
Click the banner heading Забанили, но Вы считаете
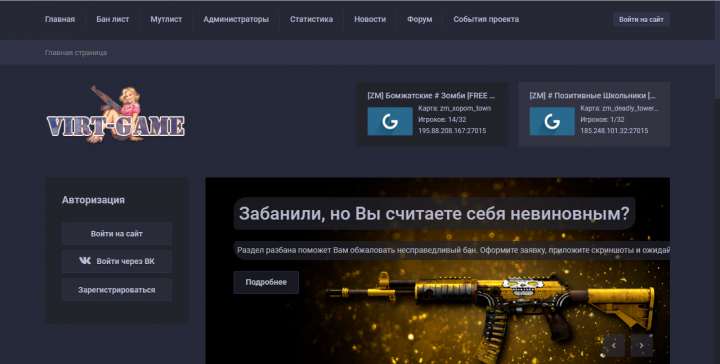click(x=434, y=213)
